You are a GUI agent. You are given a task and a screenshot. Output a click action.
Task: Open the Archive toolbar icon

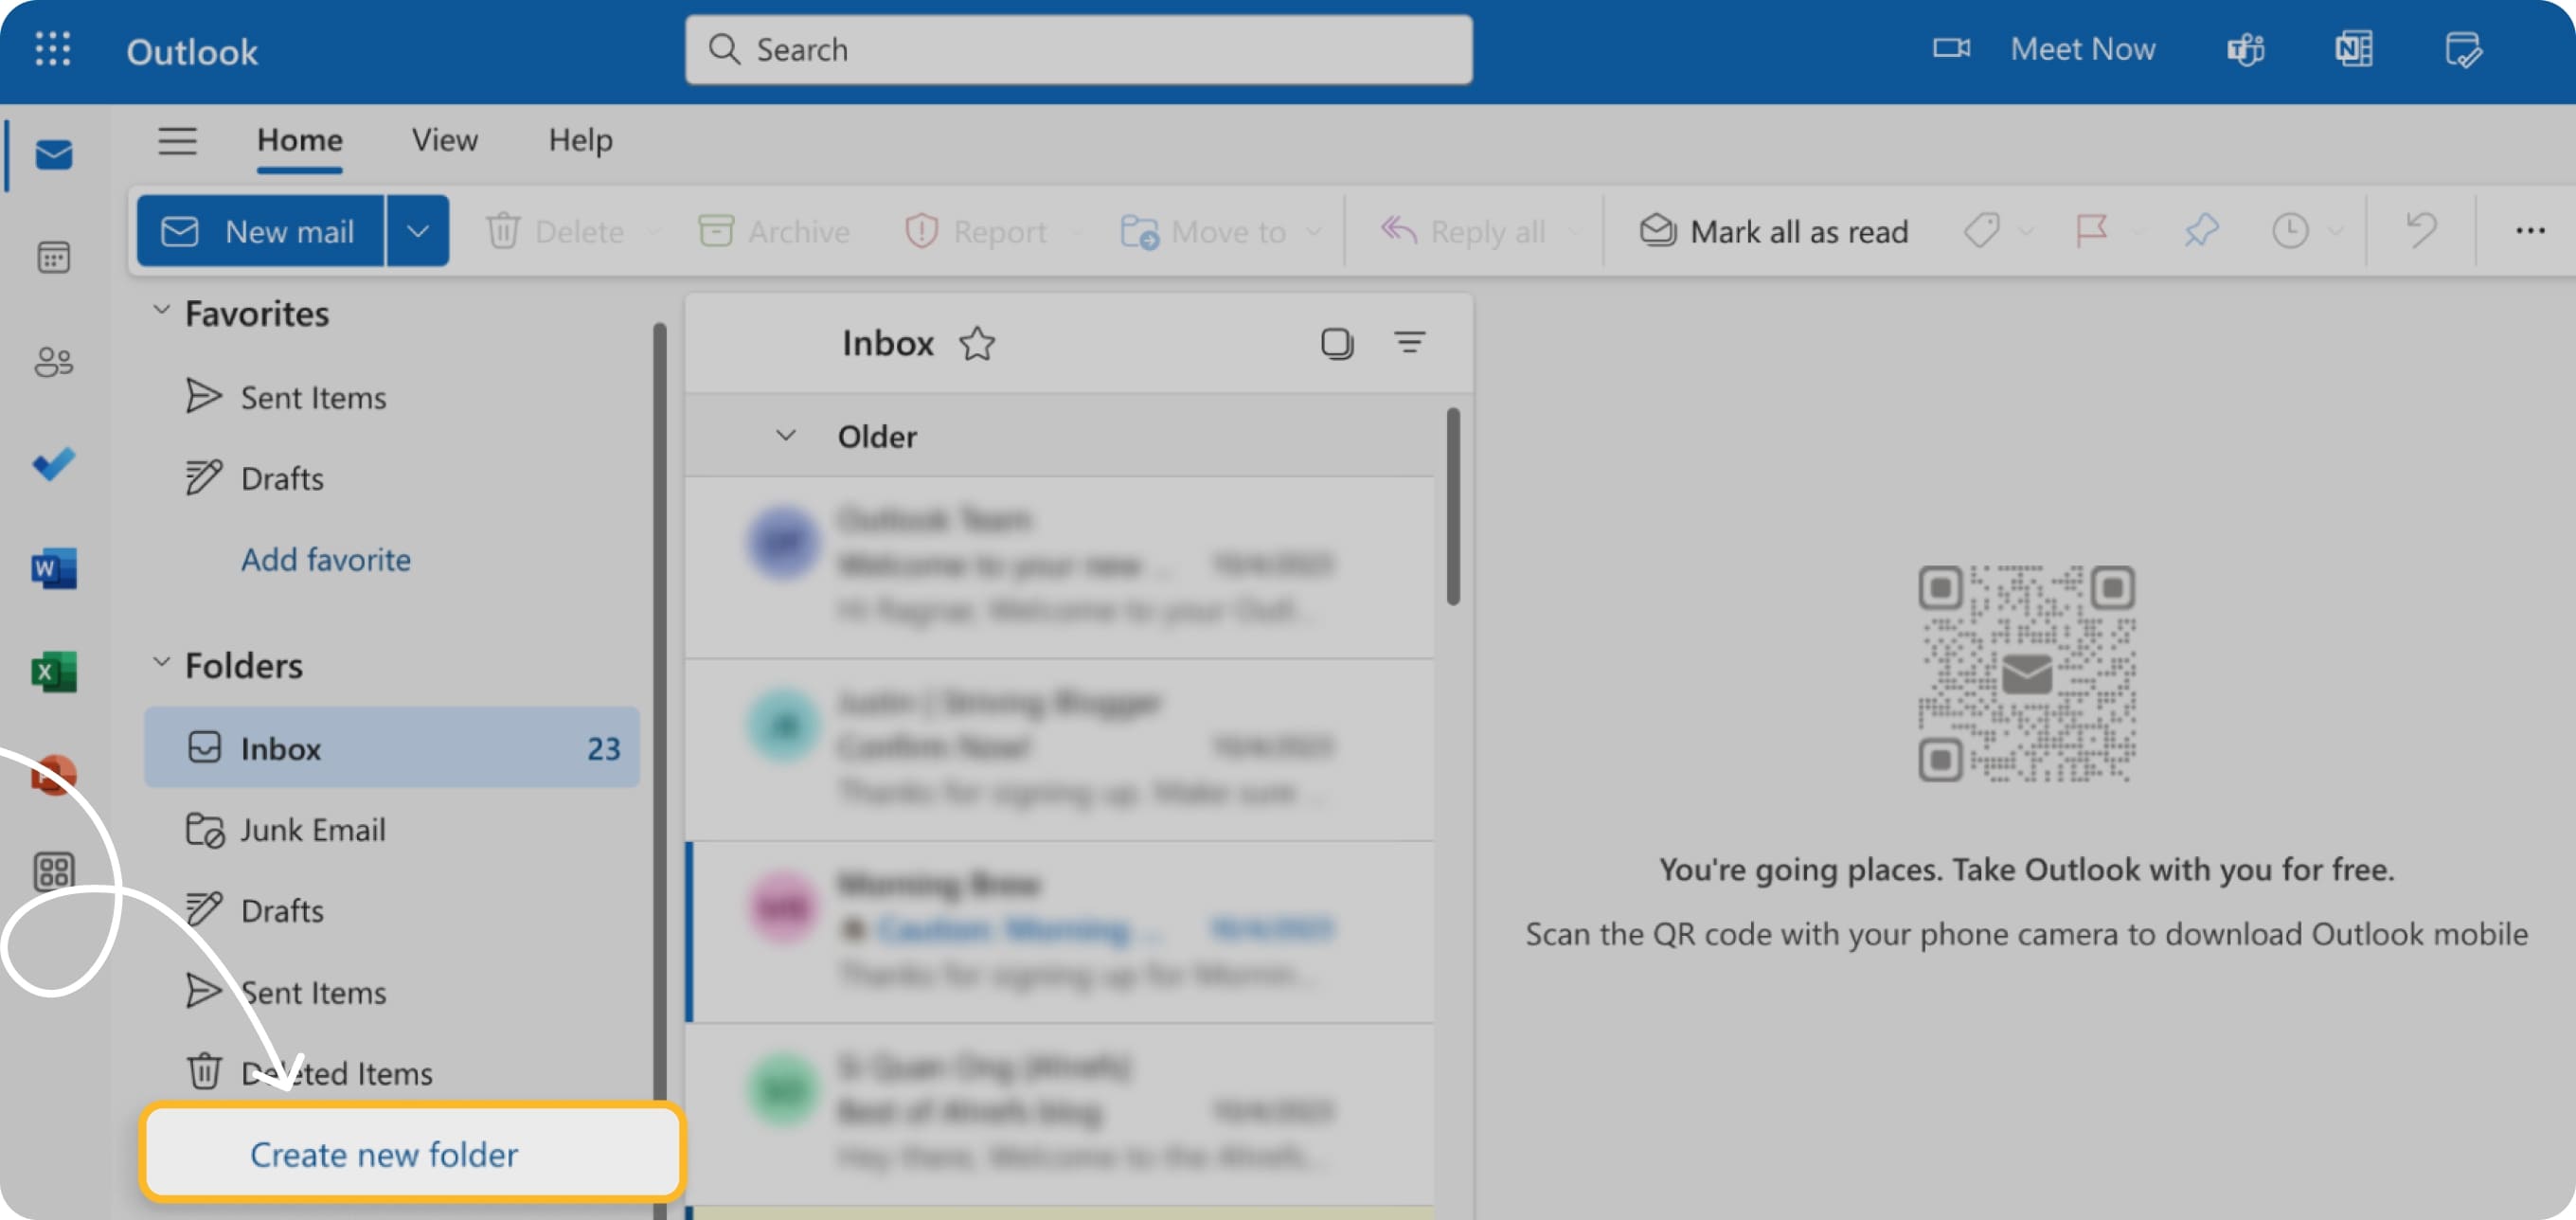click(x=775, y=231)
